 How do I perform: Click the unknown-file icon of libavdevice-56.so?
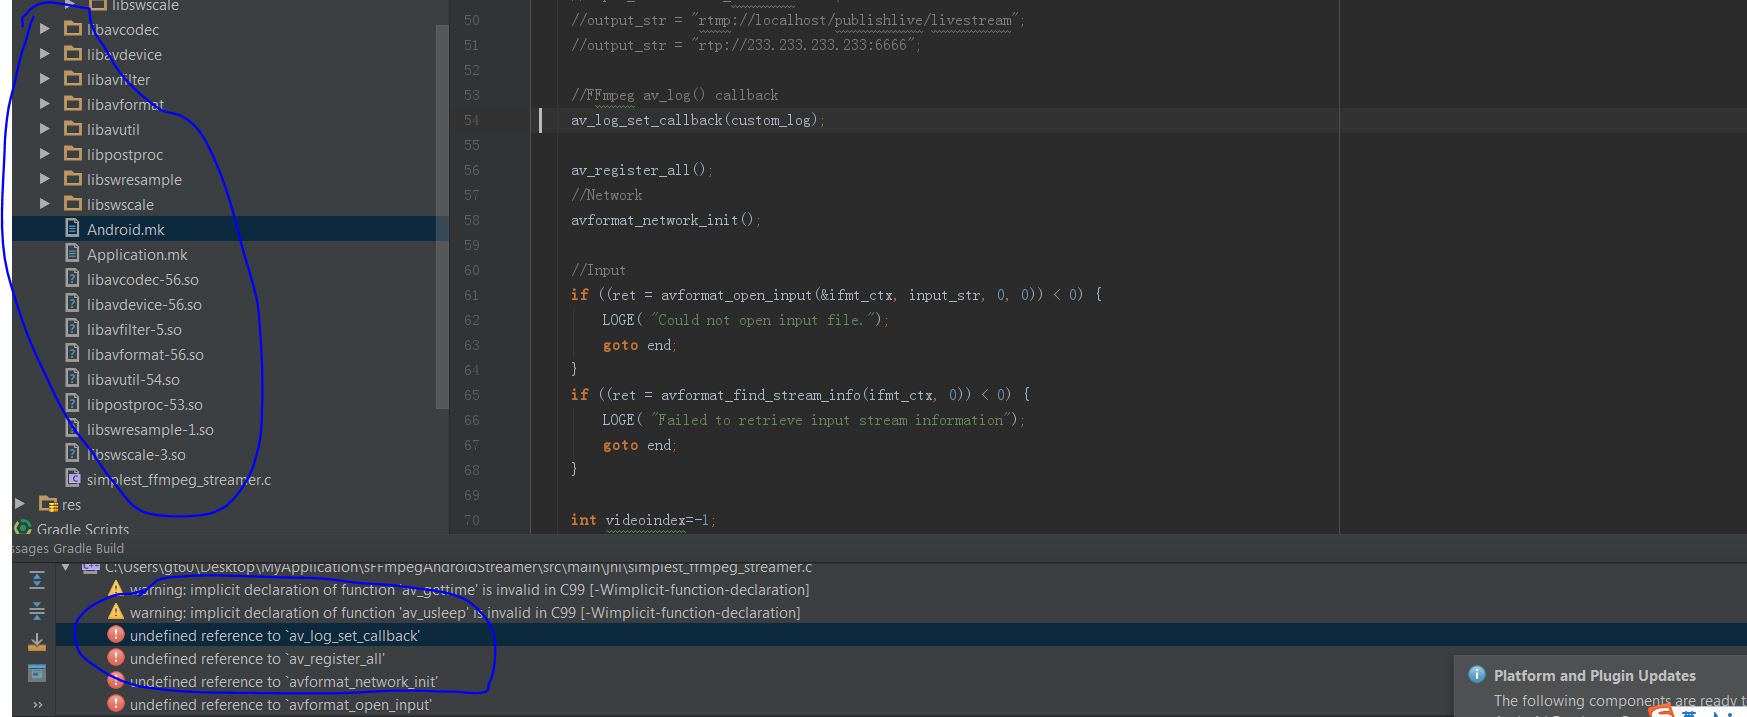click(x=72, y=304)
